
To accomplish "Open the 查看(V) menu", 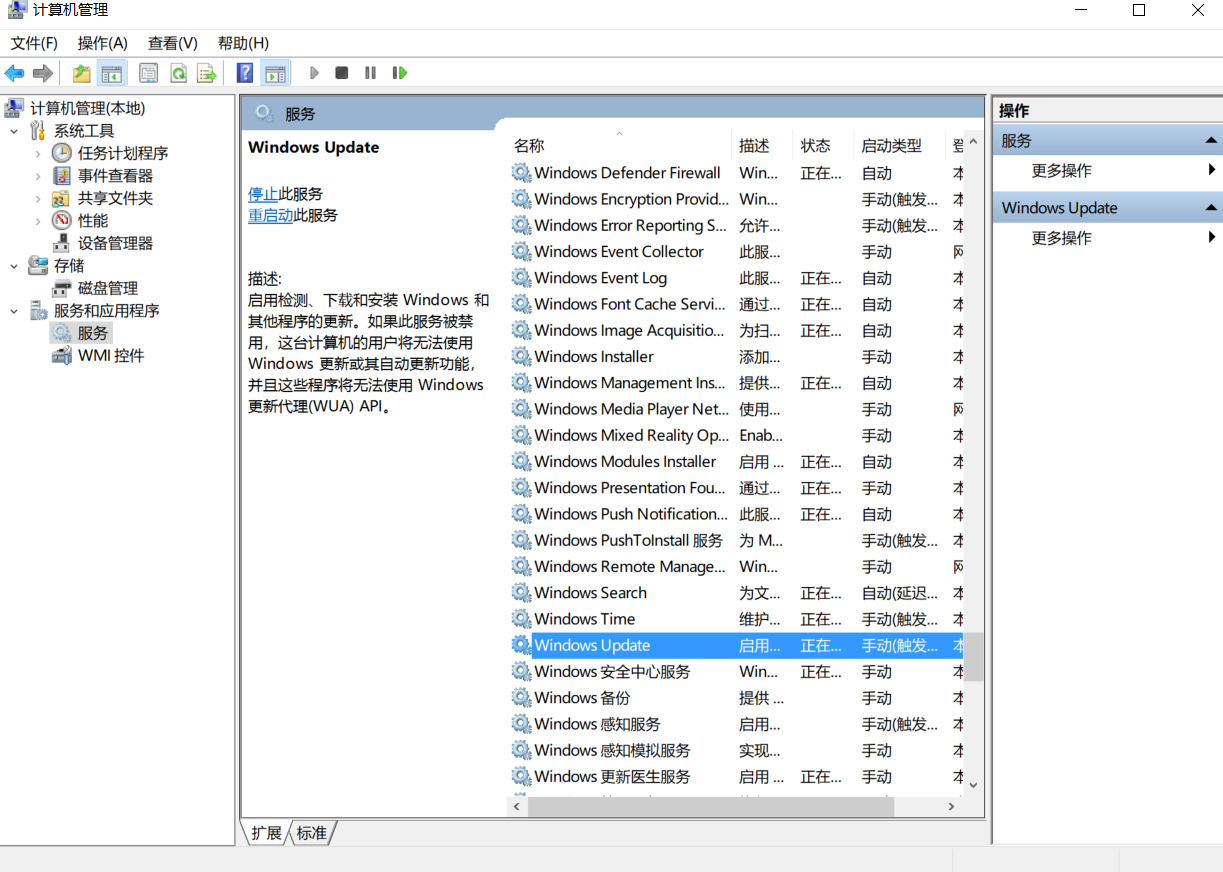I will [x=173, y=43].
